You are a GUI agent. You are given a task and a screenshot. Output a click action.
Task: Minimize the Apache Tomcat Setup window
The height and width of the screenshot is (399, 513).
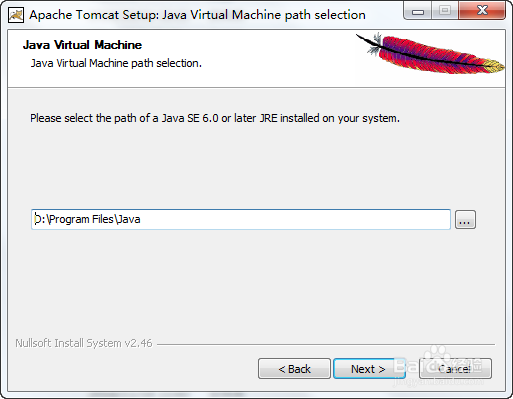pos(417,11)
